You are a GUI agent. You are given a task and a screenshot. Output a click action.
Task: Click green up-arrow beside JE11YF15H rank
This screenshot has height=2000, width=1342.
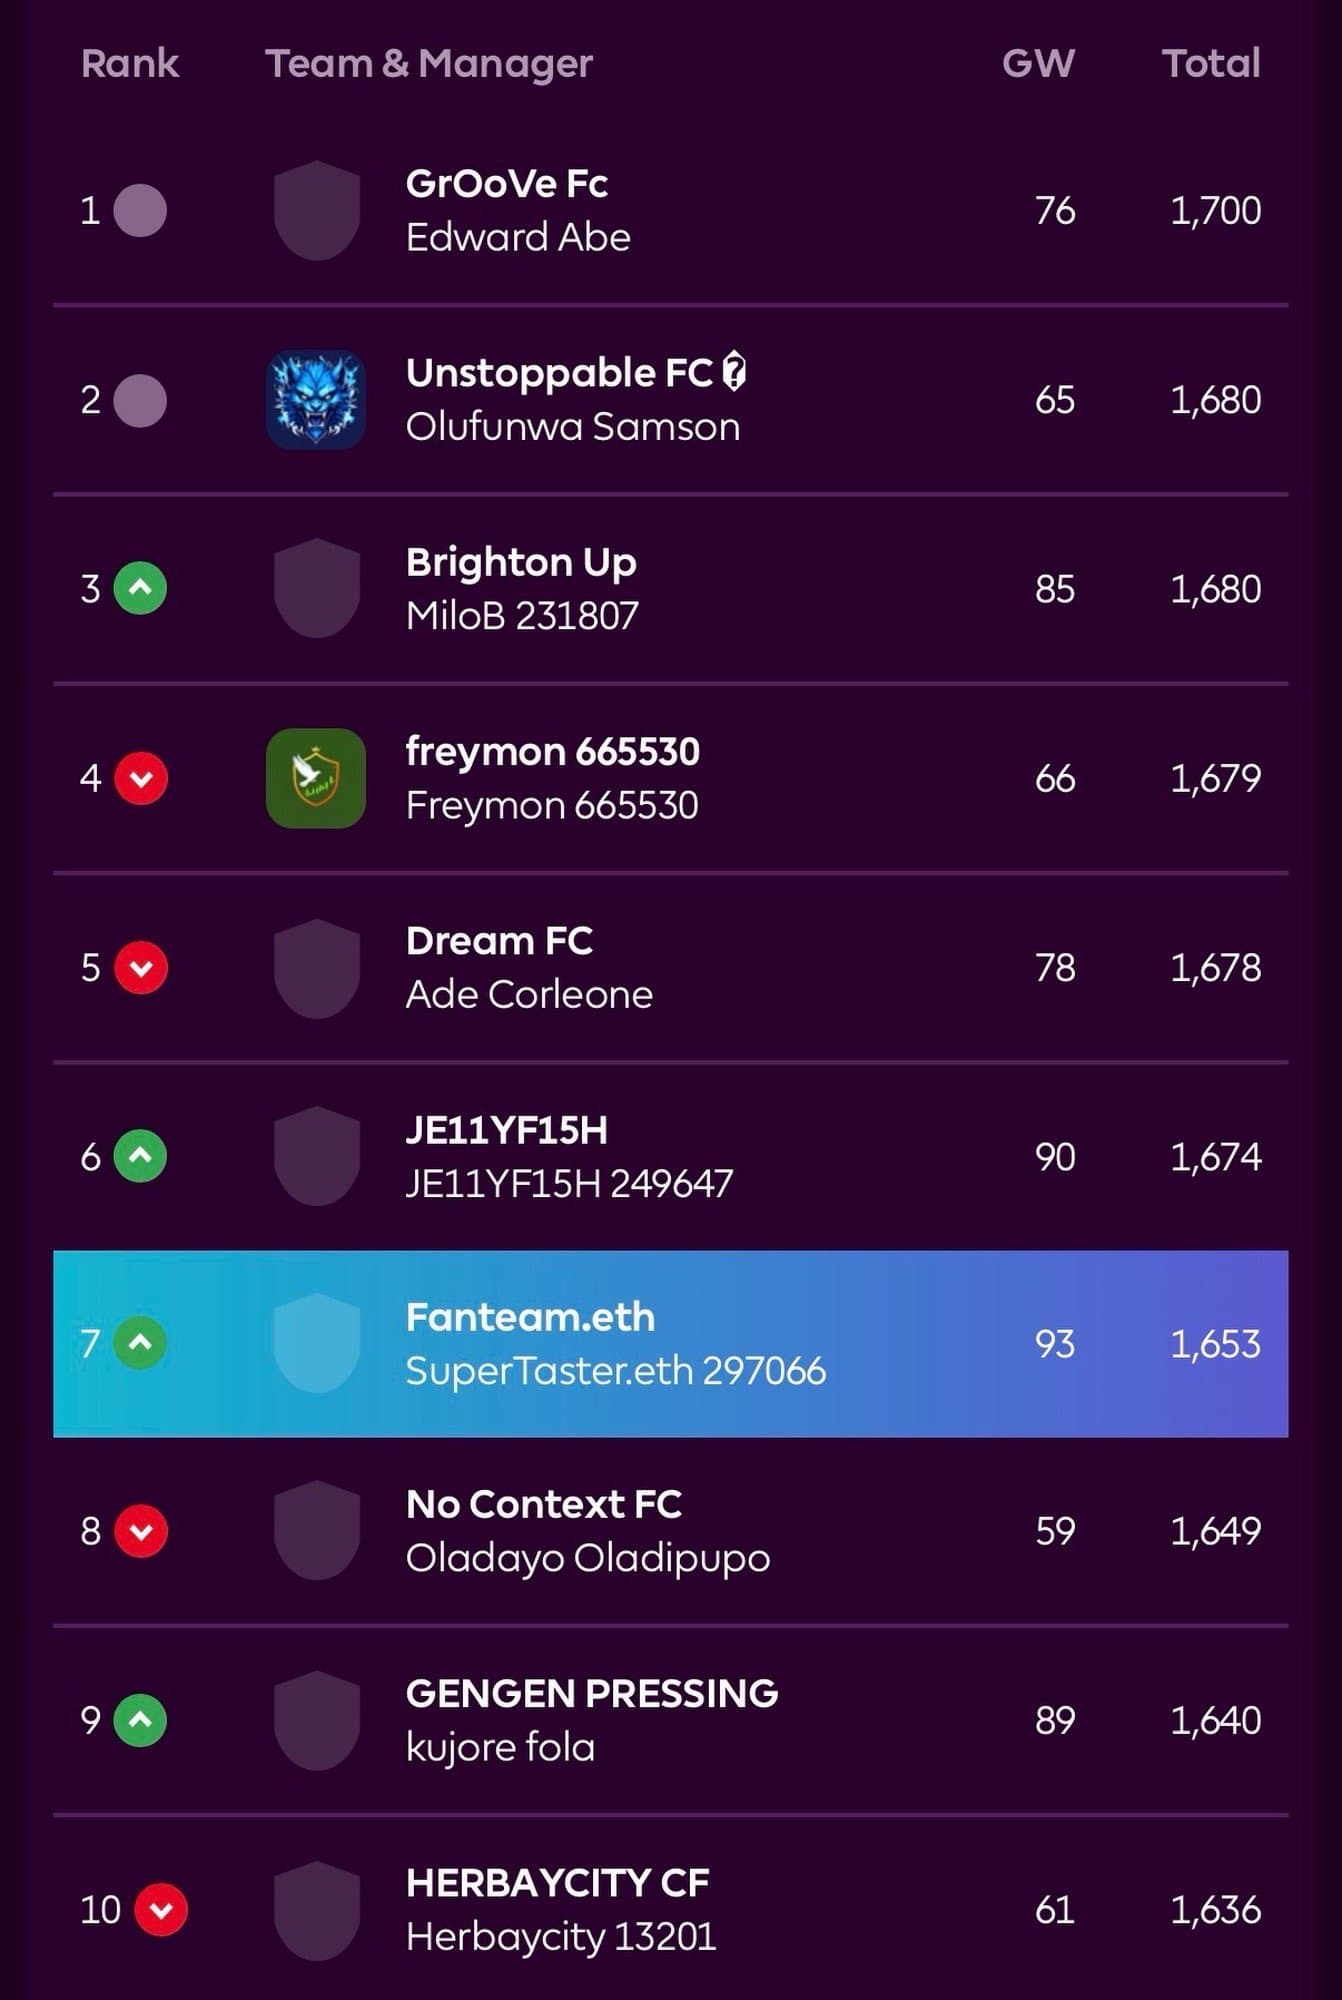140,1156
